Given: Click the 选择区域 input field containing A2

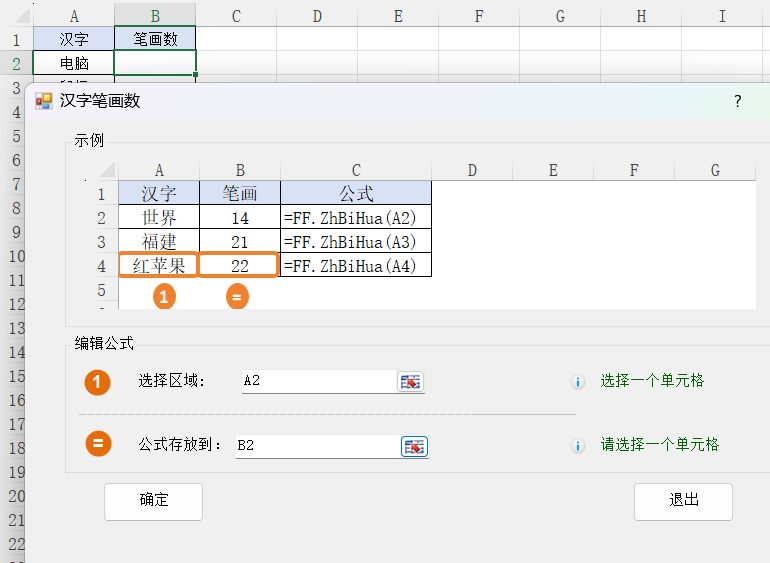Looking at the screenshot, I should [x=318, y=382].
